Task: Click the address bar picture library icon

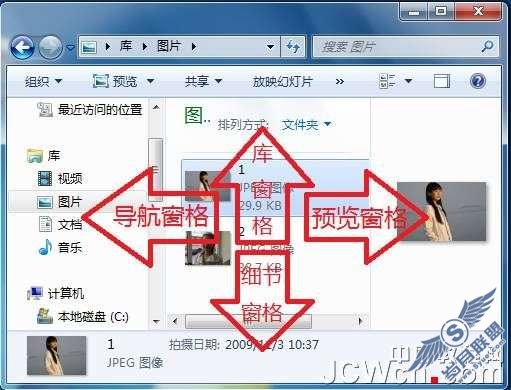Action: [x=89, y=47]
